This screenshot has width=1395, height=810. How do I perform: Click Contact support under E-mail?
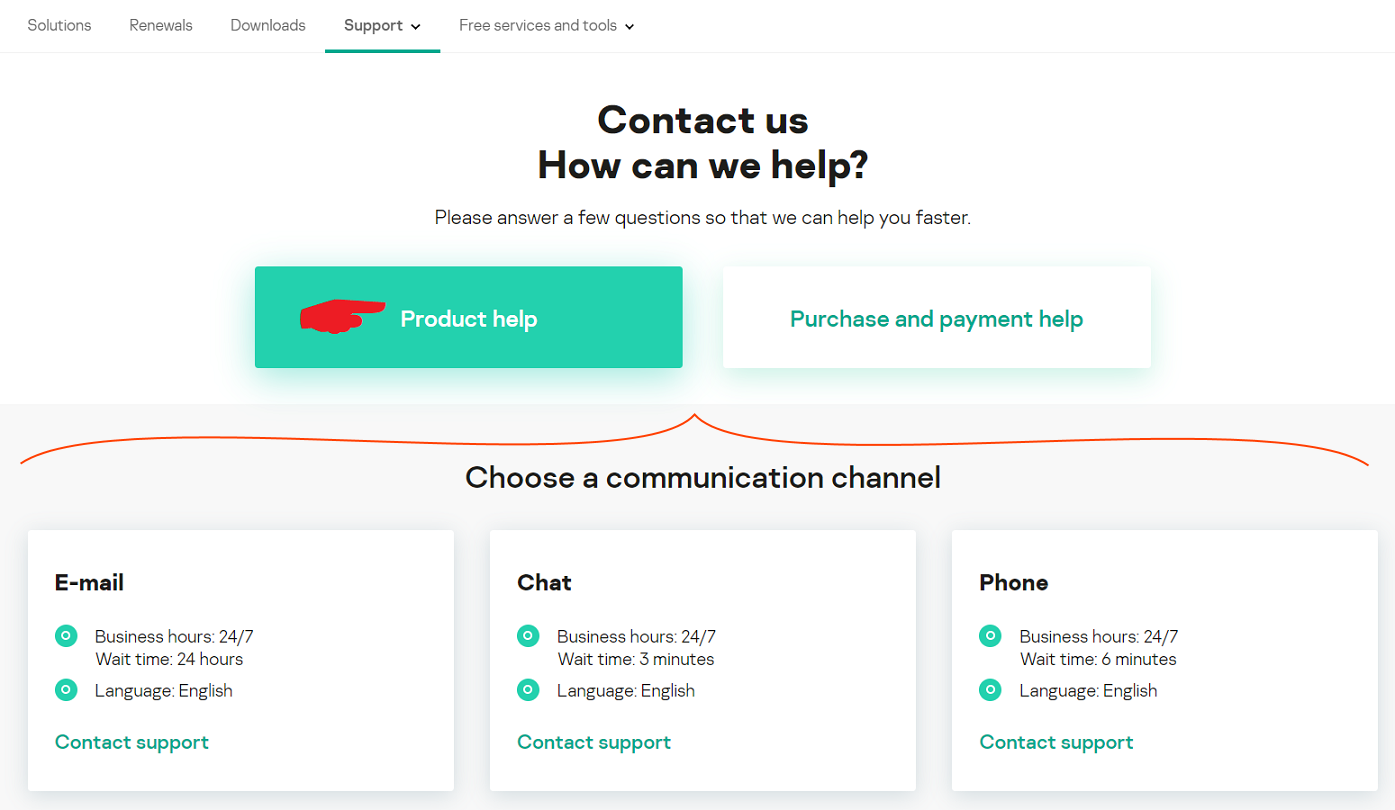(132, 742)
